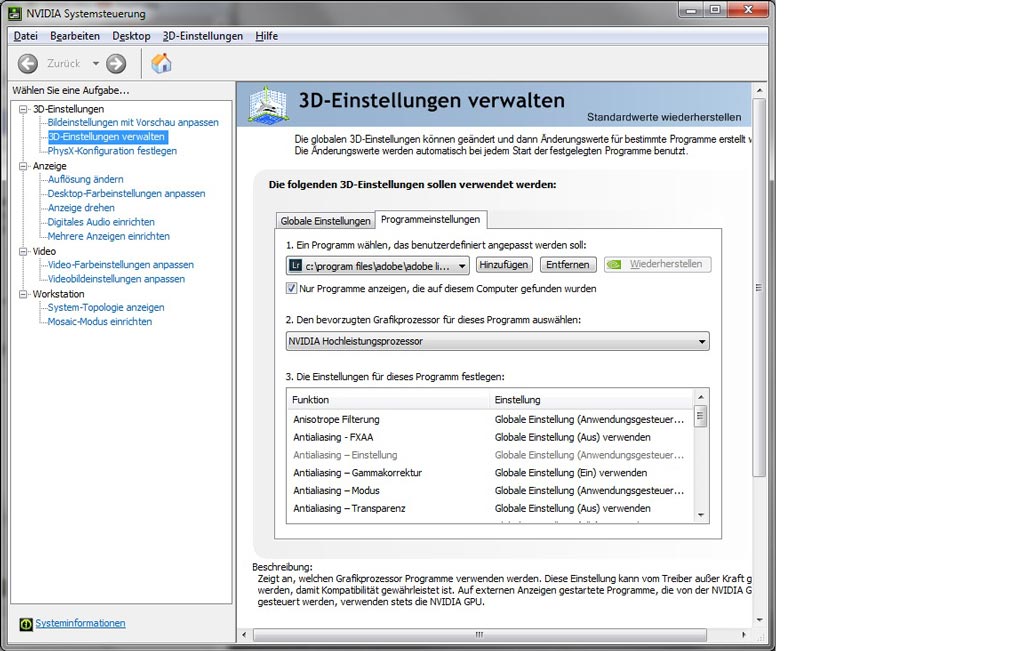Collapse the 3D-Einstellungen tree node
The width and height of the screenshot is (1024, 651).
24,109
